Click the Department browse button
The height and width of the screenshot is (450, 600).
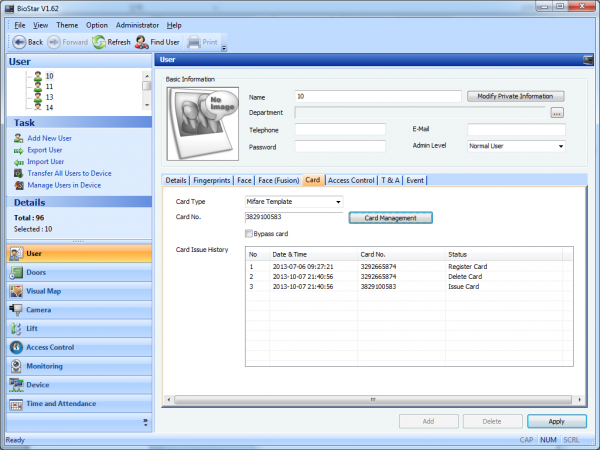click(557, 113)
